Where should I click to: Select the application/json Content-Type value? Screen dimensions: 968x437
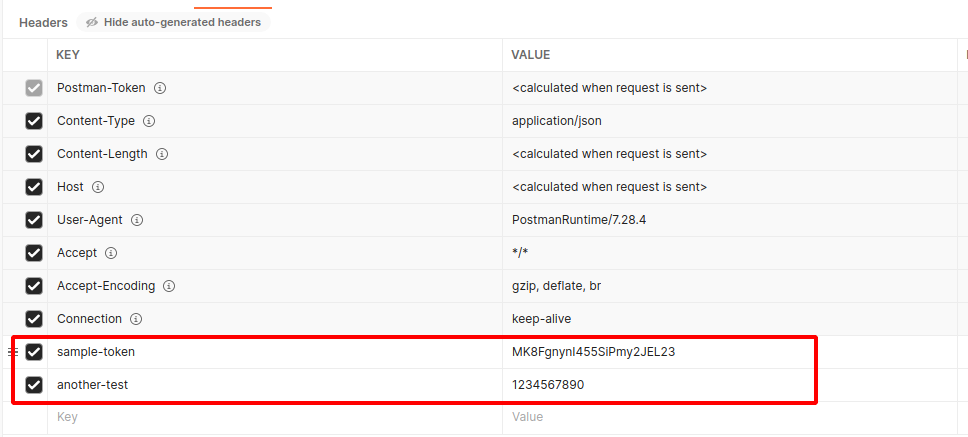click(x=557, y=121)
